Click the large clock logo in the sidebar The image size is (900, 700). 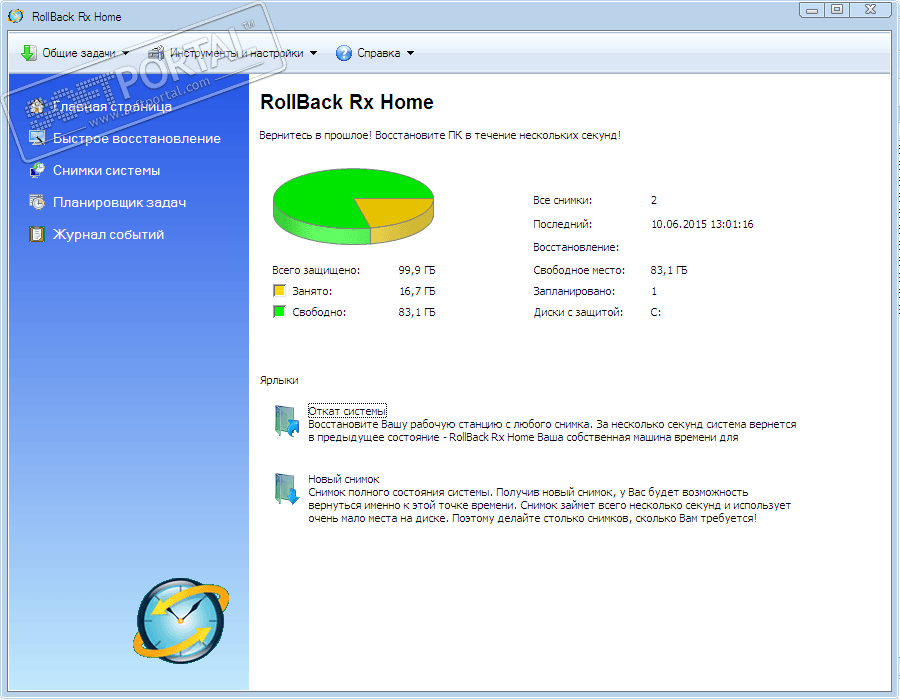coord(181,621)
